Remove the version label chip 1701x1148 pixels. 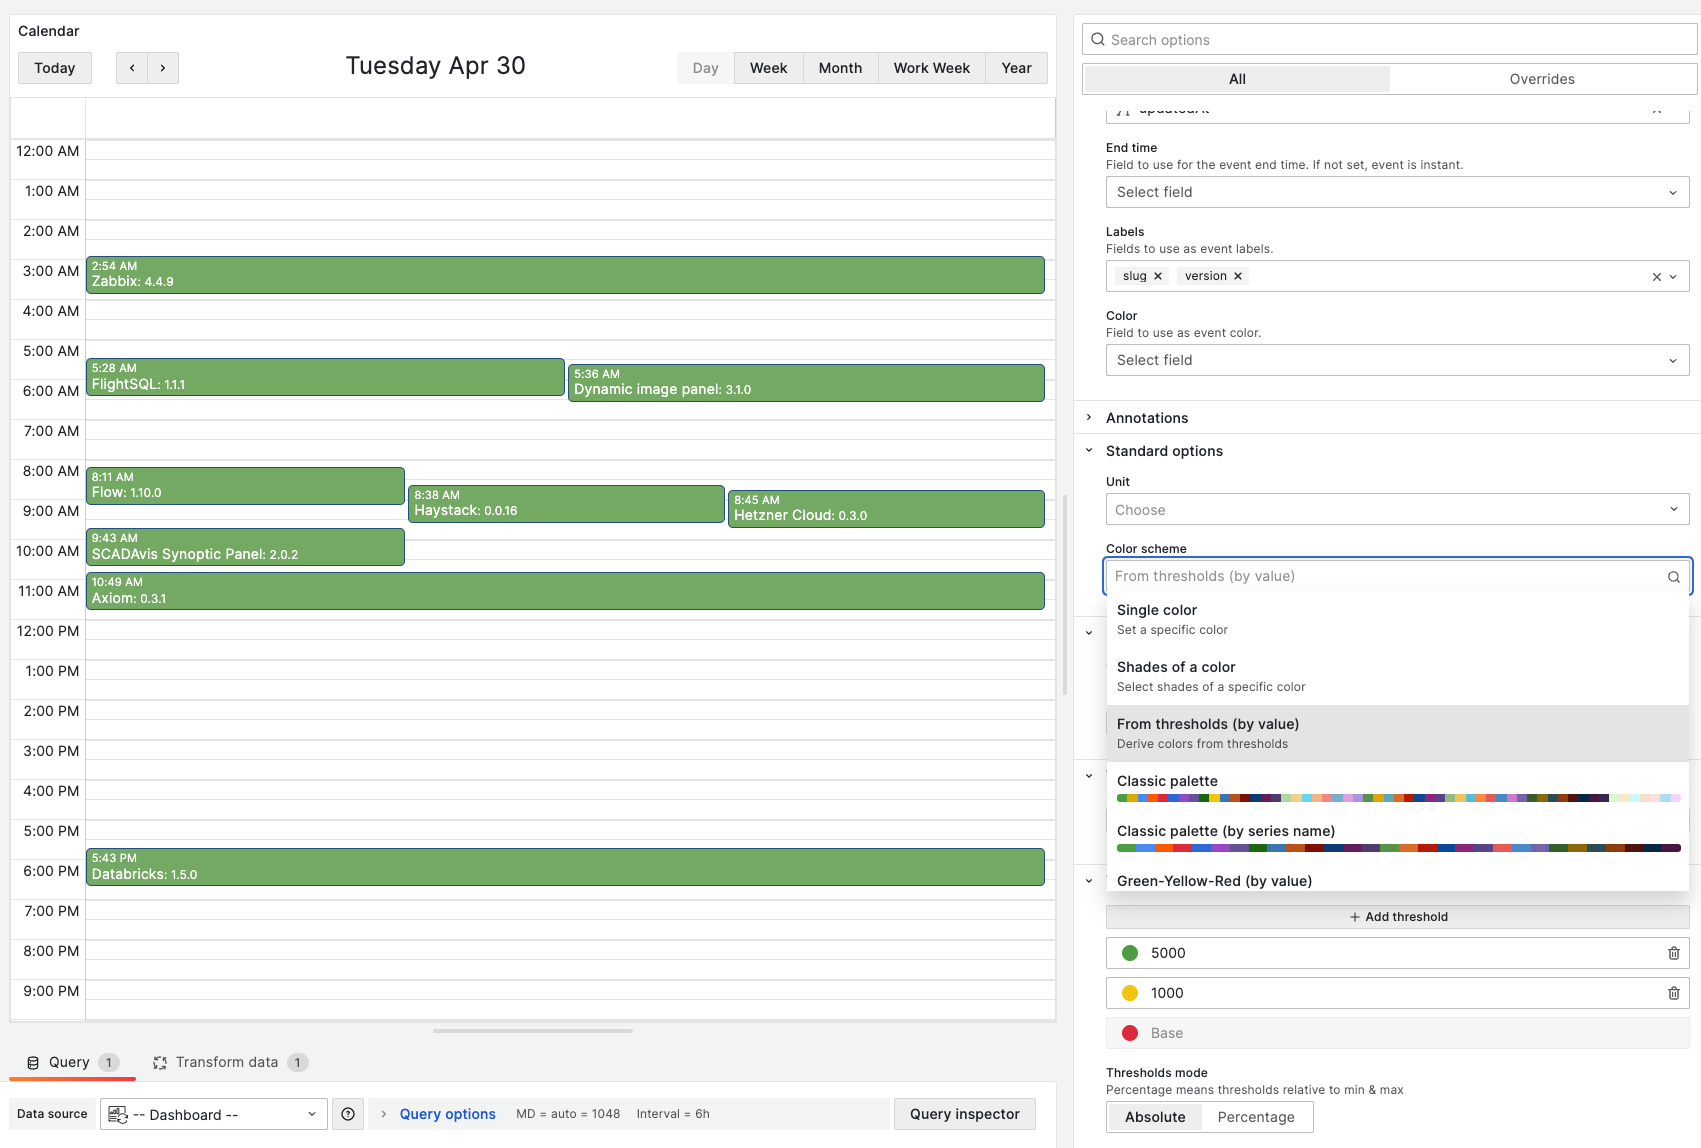1238,275
